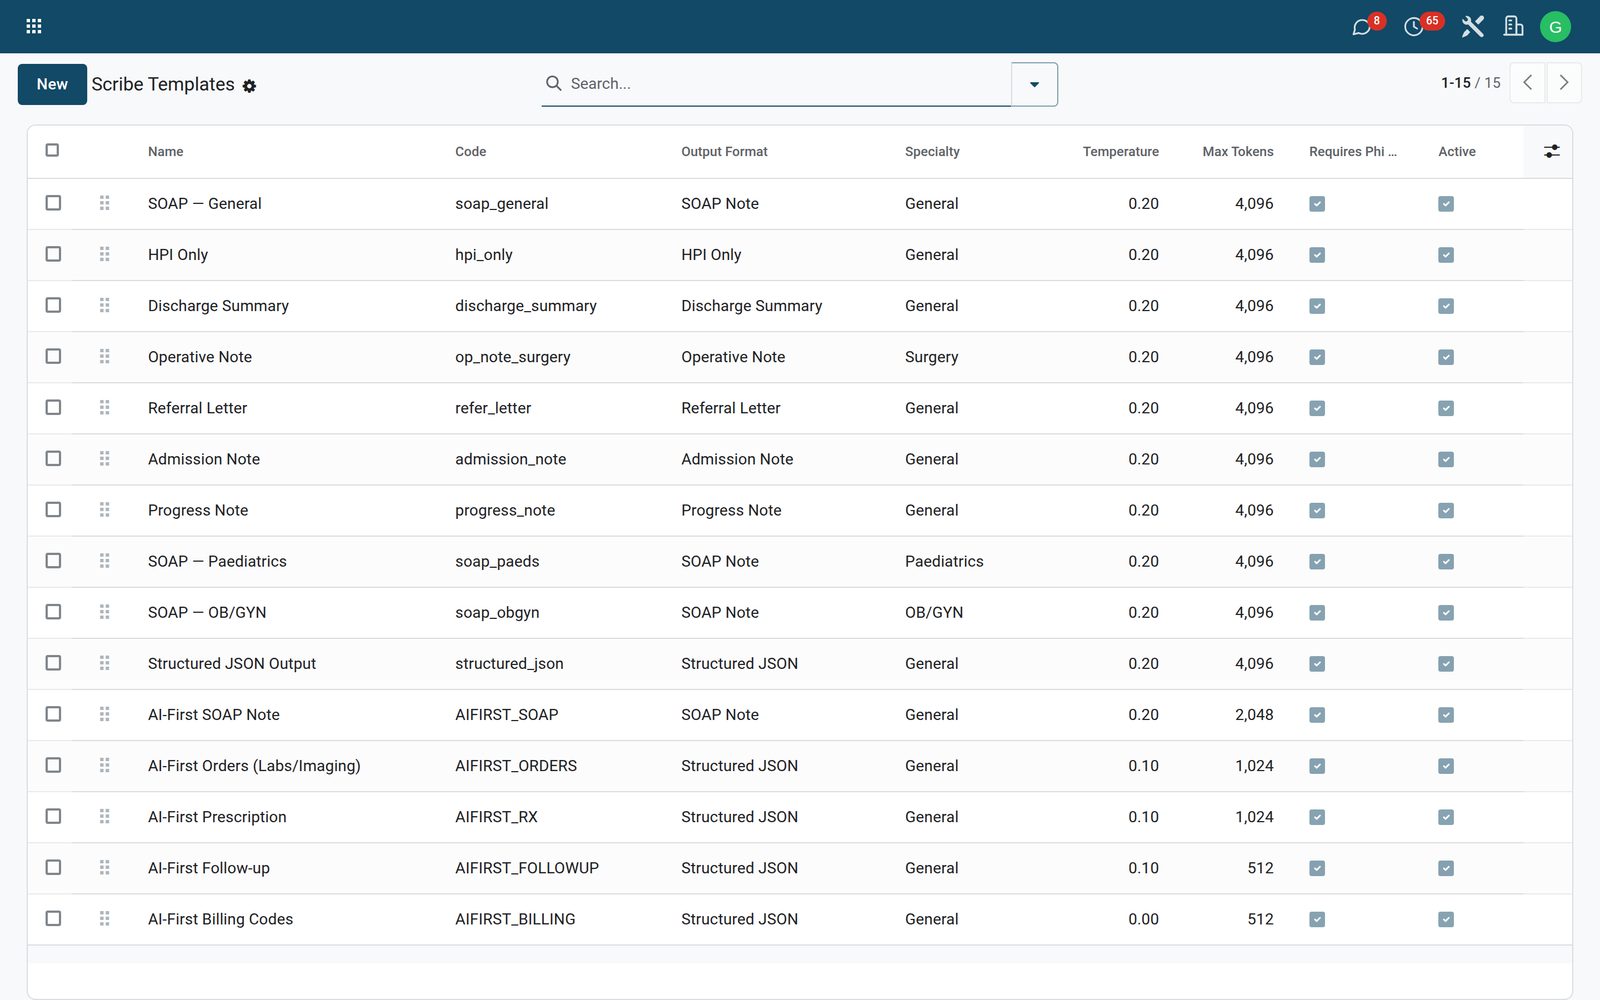Click the search magnifier icon
This screenshot has height=1000, width=1600.
(x=553, y=83)
